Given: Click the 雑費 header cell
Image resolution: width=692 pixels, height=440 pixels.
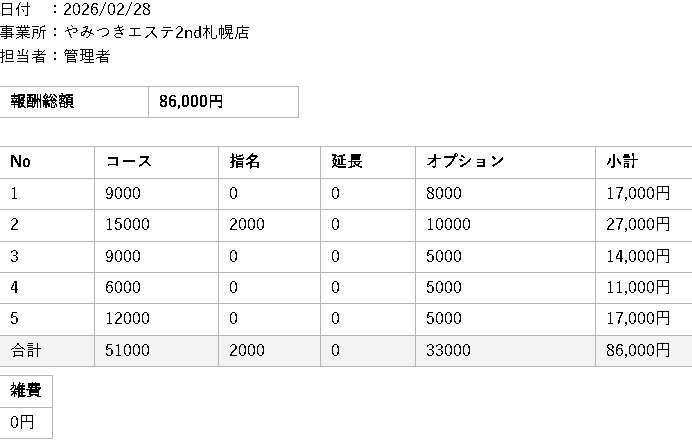Looking at the screenshot, I should coord(26,392).
